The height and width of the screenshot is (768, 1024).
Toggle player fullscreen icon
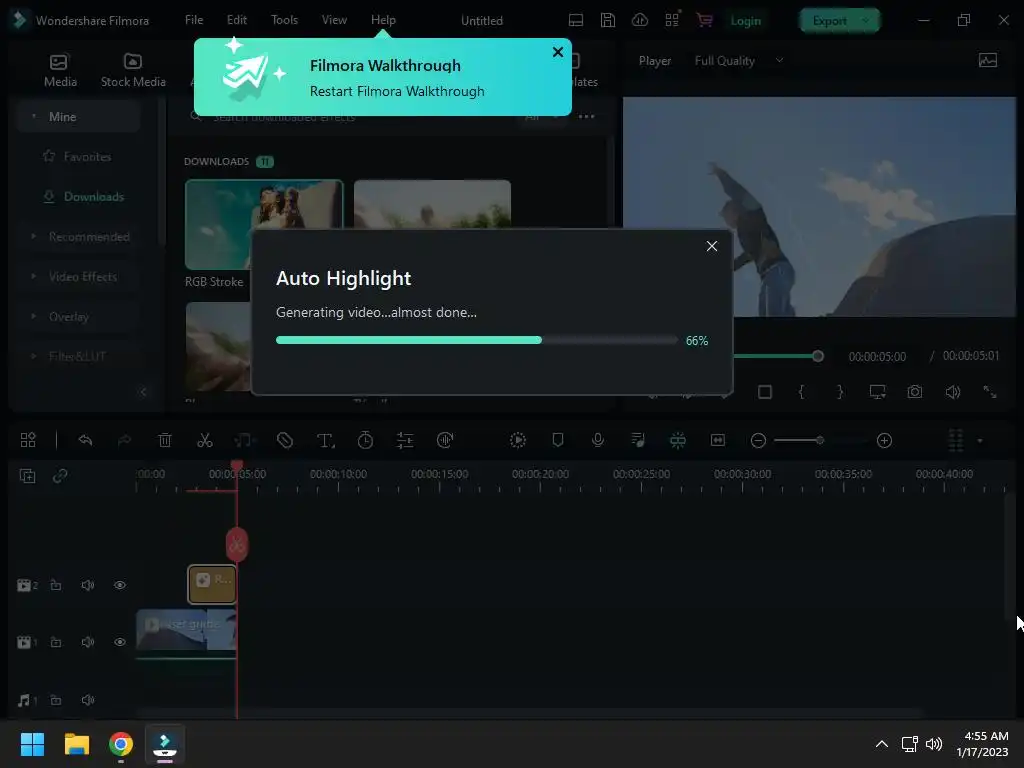click(990, 392)
